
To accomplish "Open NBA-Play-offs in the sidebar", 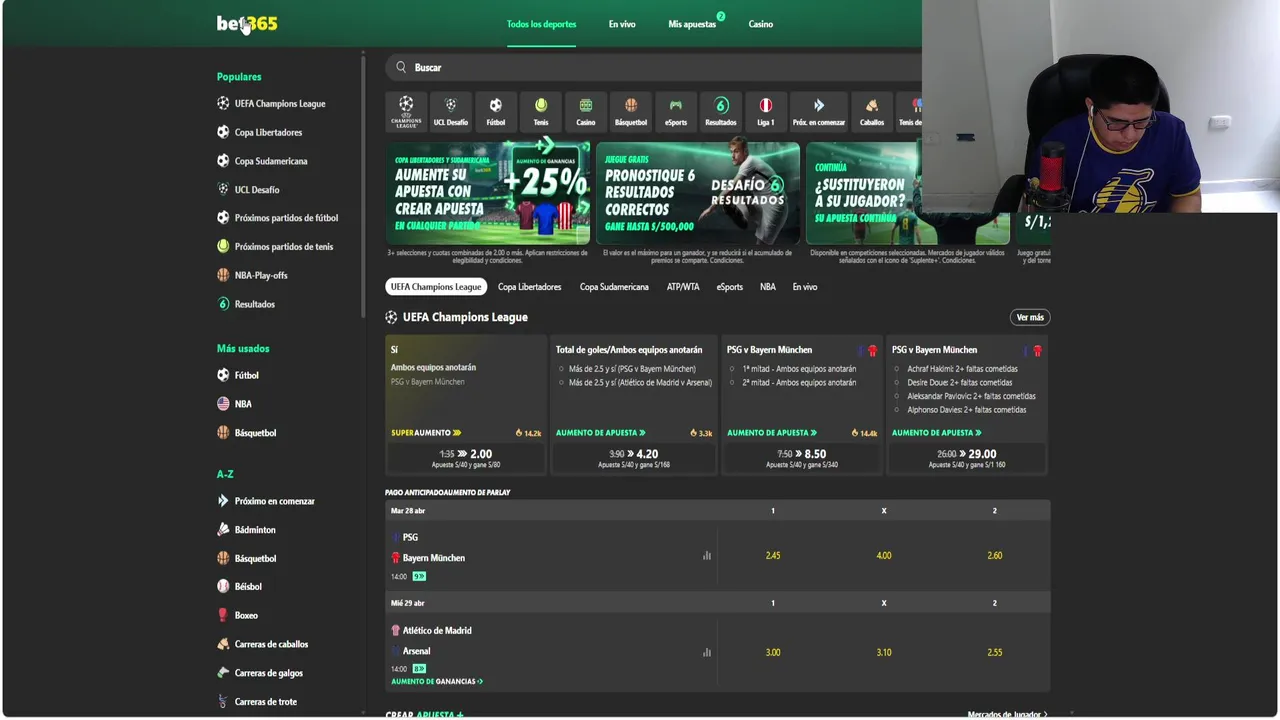I will coord(252,275).
